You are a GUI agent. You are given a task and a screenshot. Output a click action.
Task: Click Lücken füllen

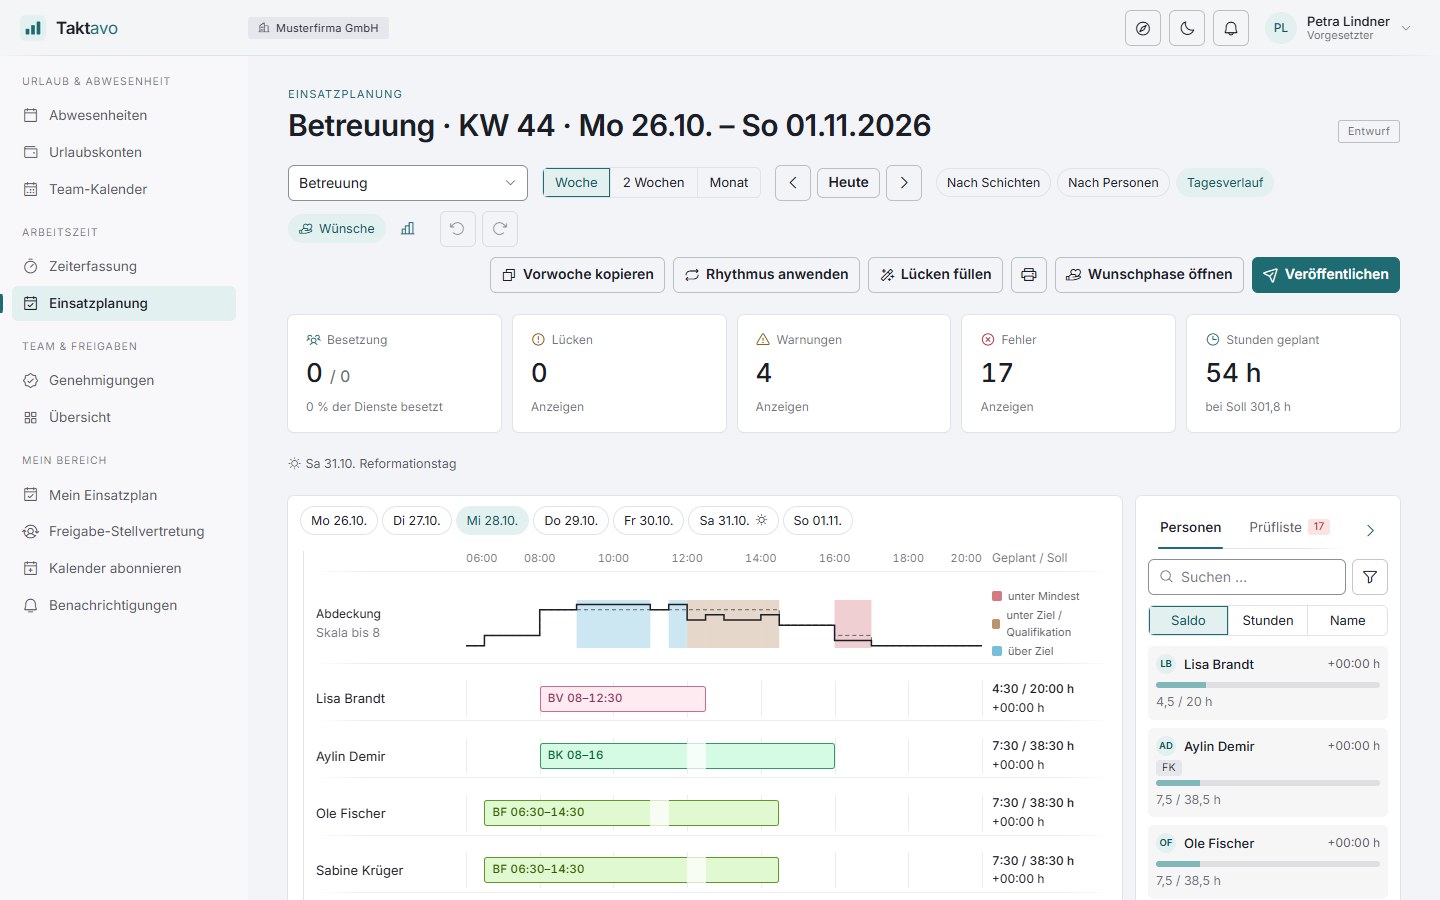[935, 275]
